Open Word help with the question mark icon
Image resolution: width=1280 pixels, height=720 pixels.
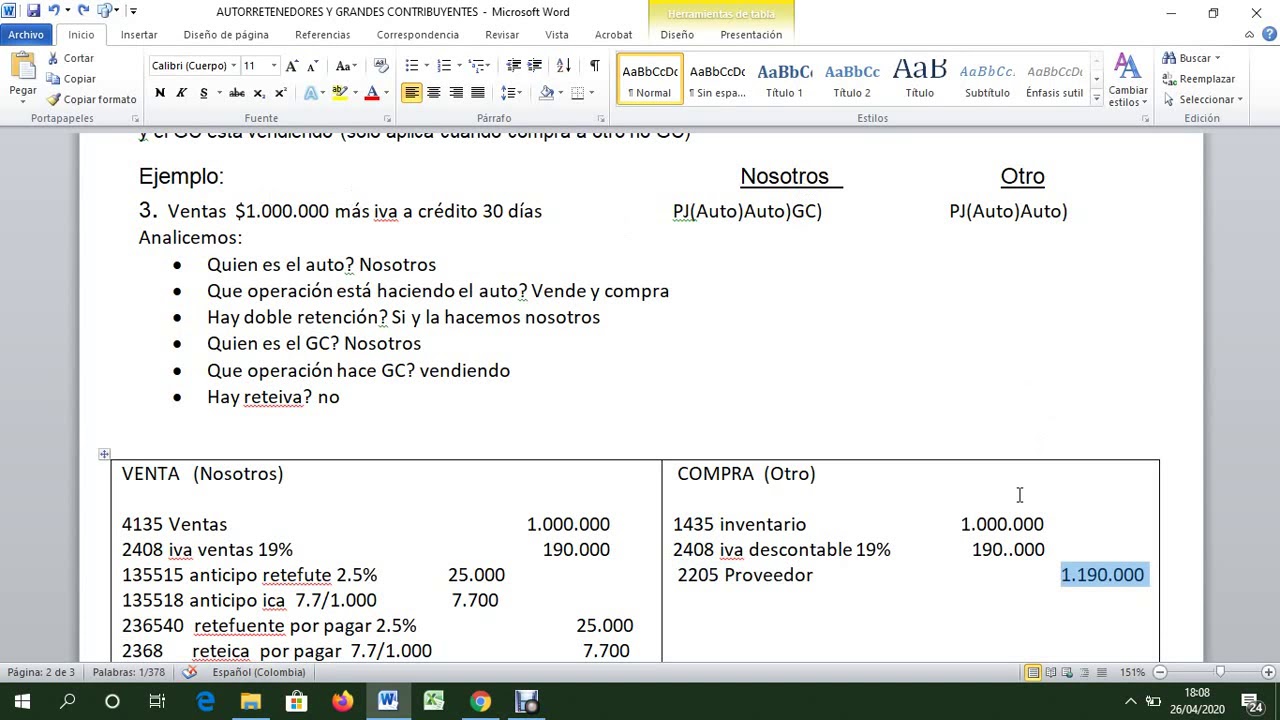(x=1268, y=35)
